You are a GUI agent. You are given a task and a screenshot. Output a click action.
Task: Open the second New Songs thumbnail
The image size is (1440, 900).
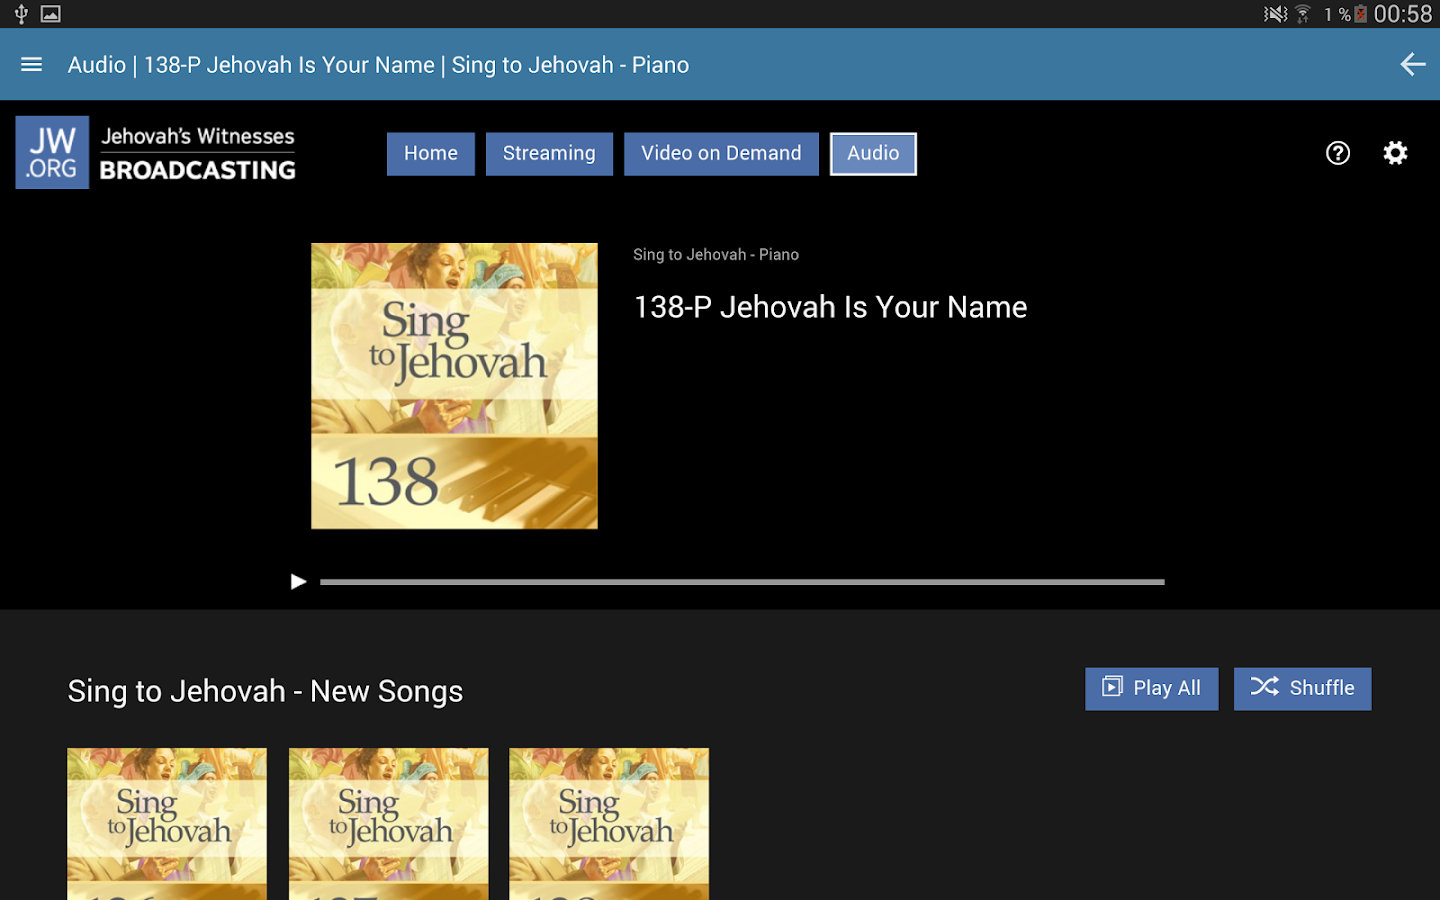coord(389,823)
